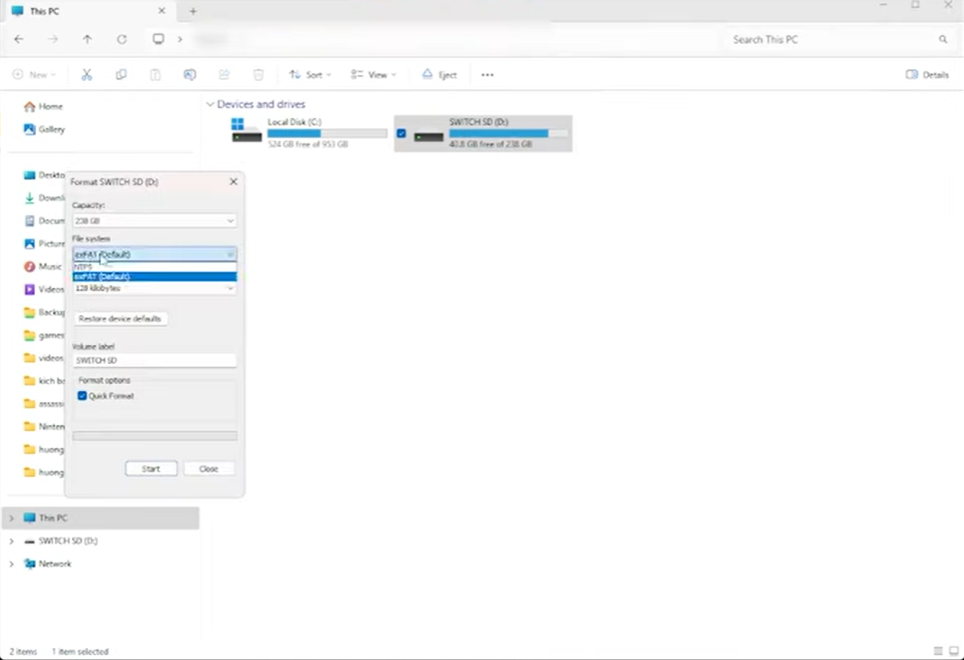Open the View menu
Image resolution: width=964 pixels, height=660 pixels.
click(375, 75)
